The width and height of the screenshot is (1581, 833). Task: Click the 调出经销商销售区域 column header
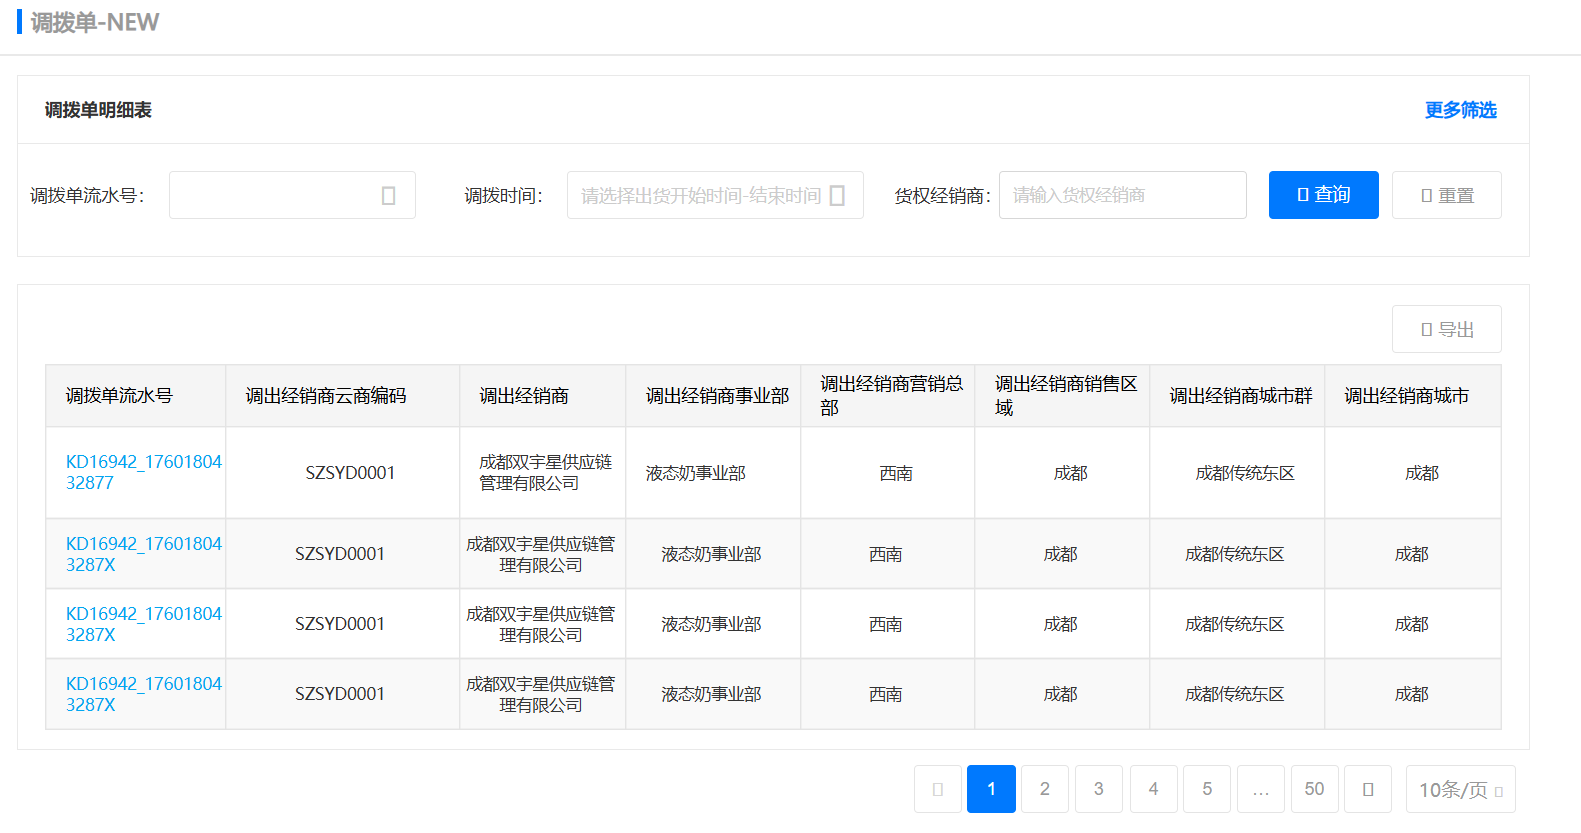[1062, 396]
